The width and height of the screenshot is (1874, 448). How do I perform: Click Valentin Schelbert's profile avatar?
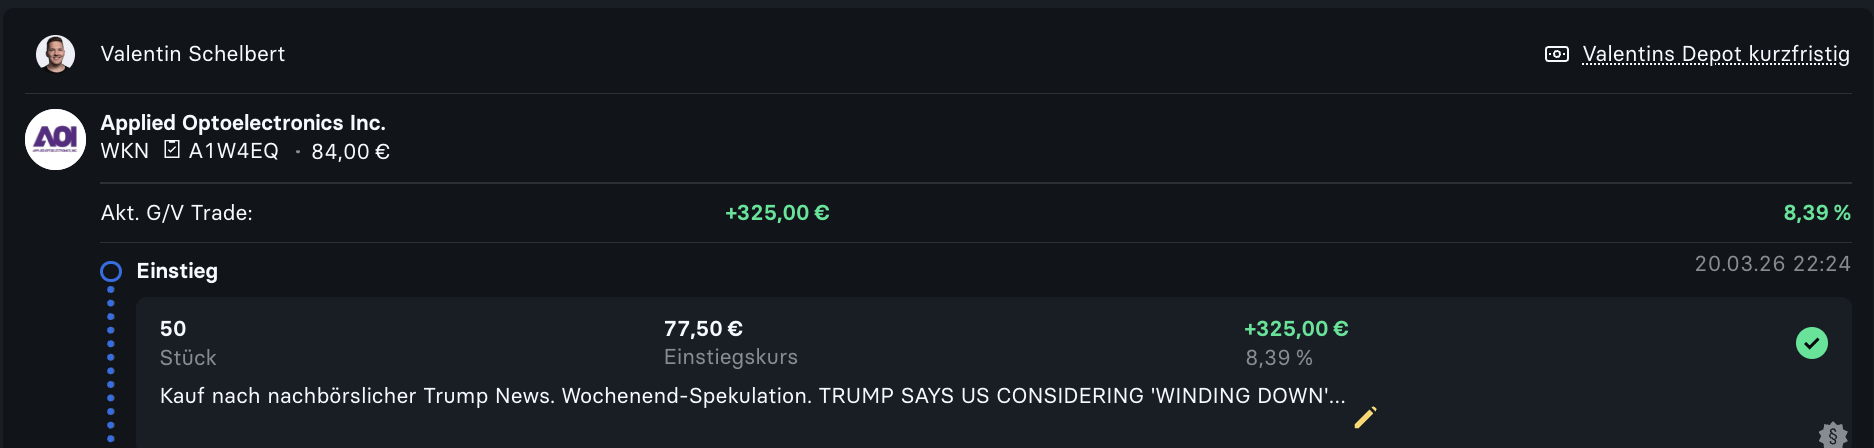click(x=55, y=54)
